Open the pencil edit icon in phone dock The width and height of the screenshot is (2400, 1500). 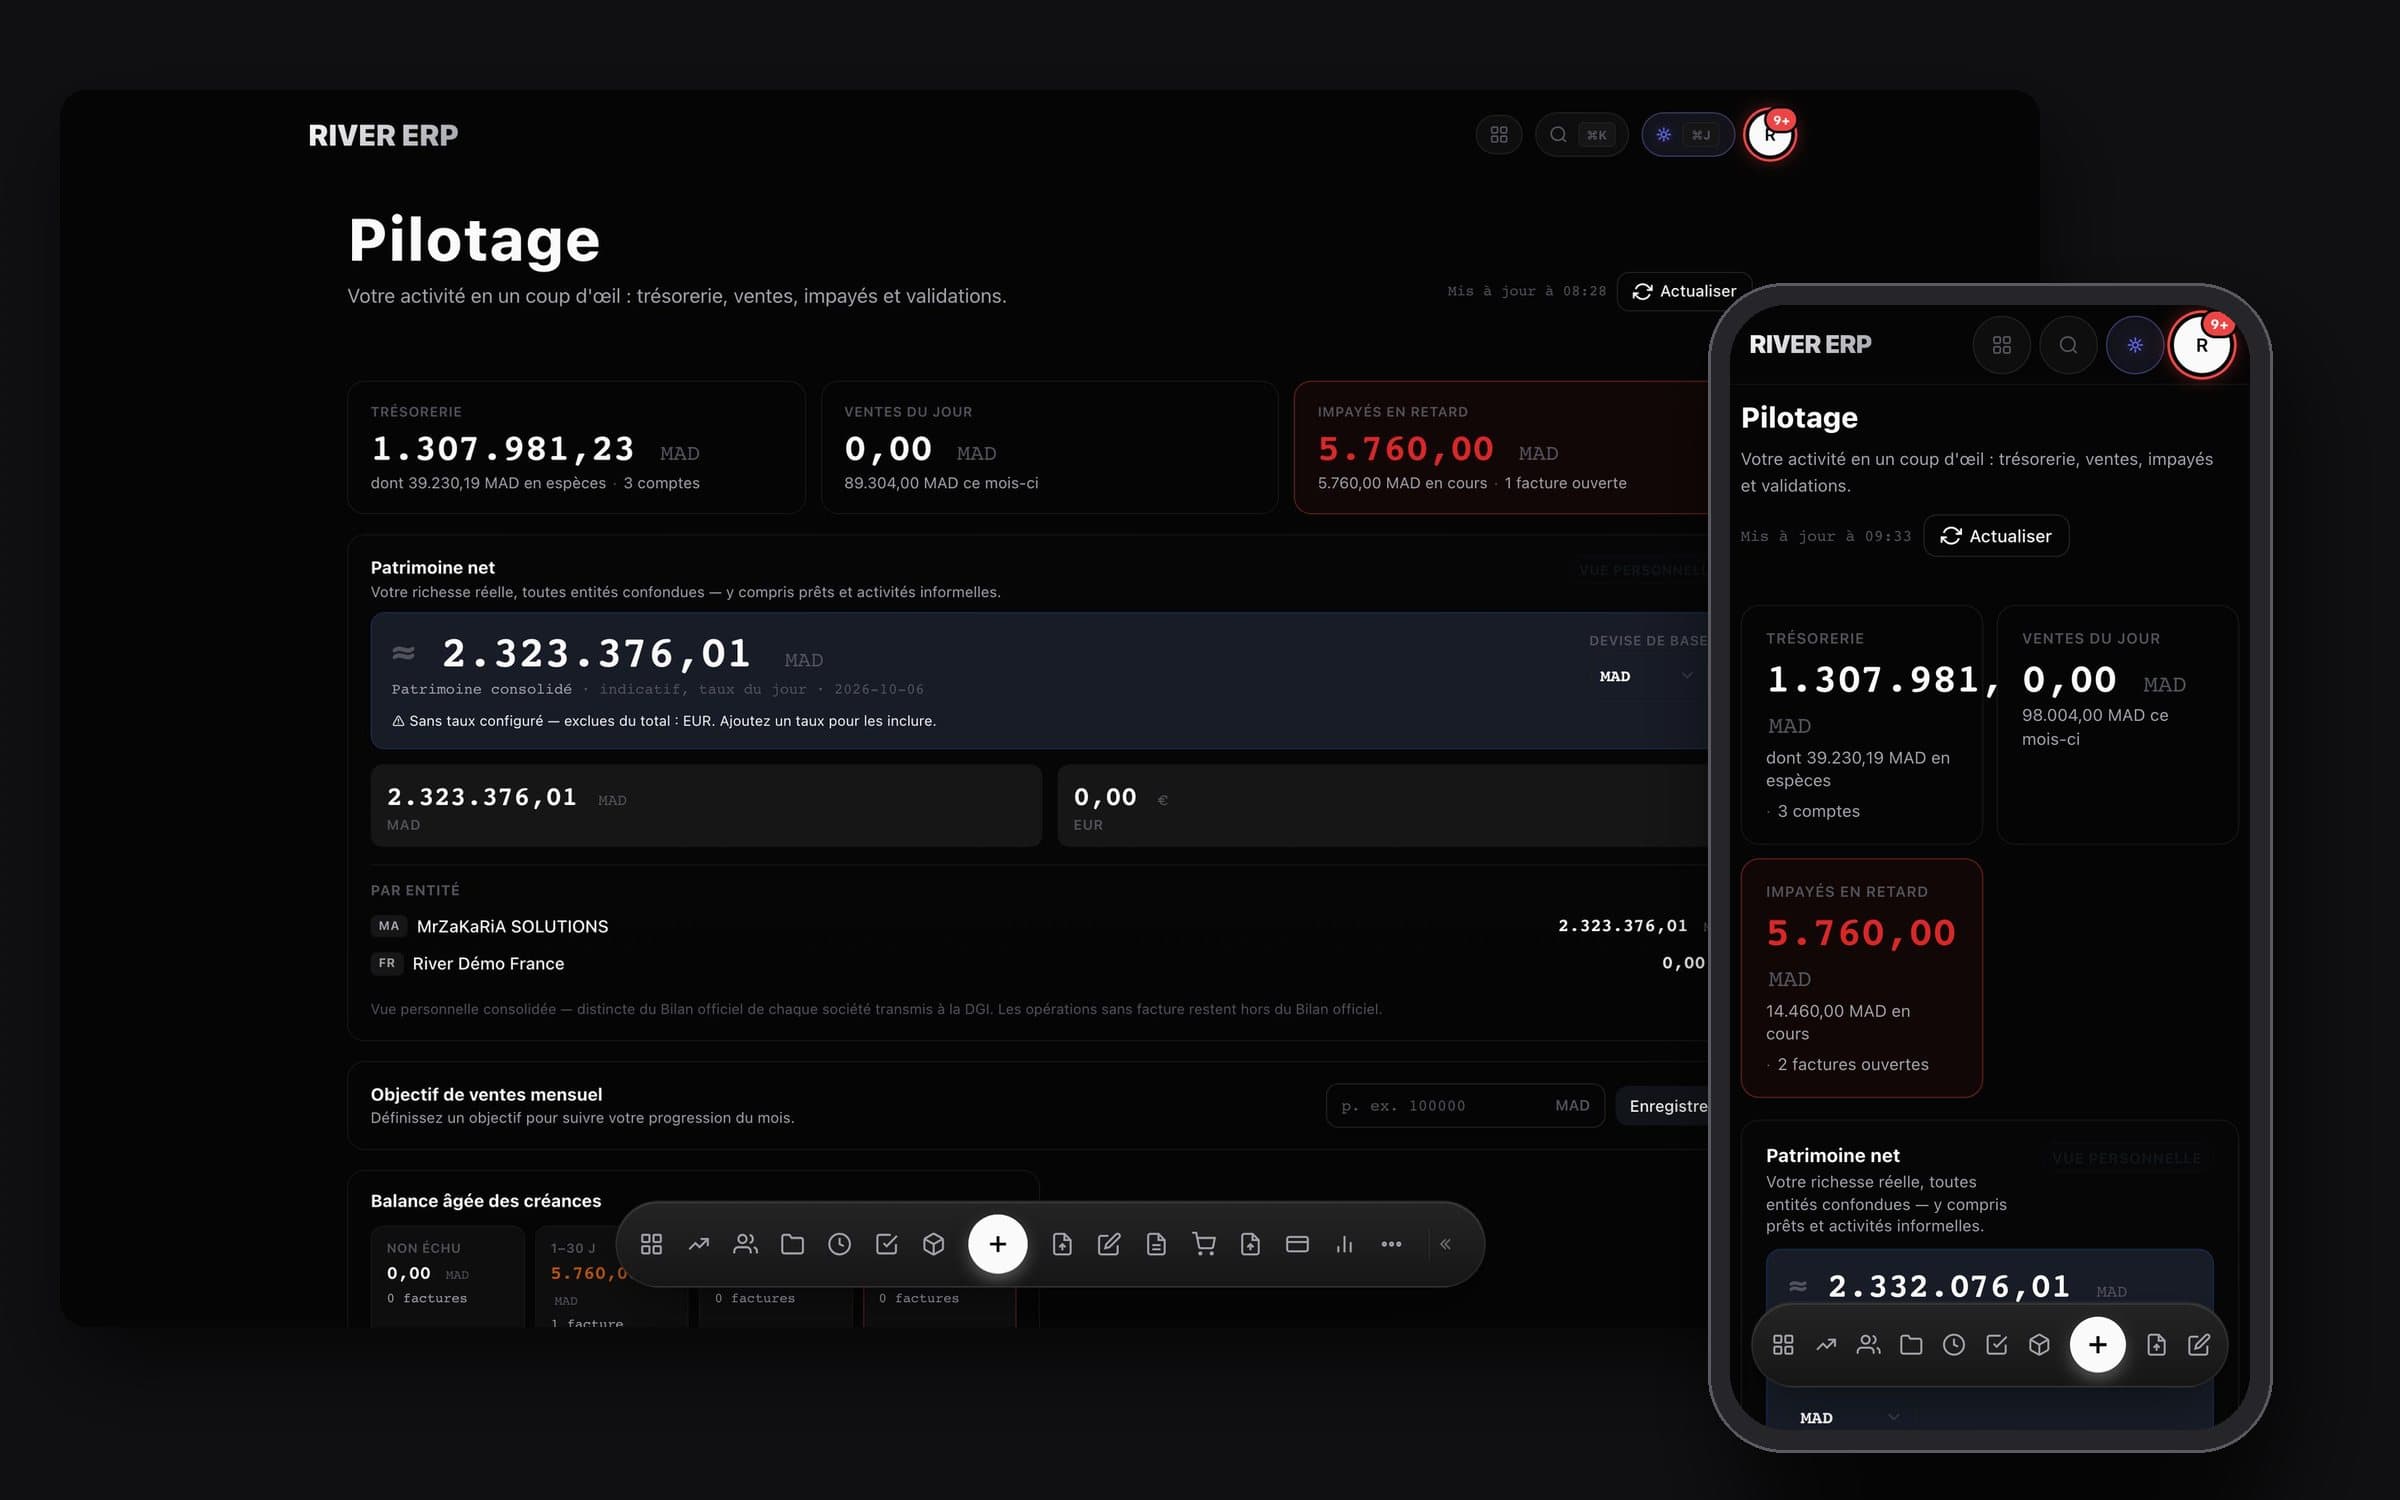tap(2199, 1345)
